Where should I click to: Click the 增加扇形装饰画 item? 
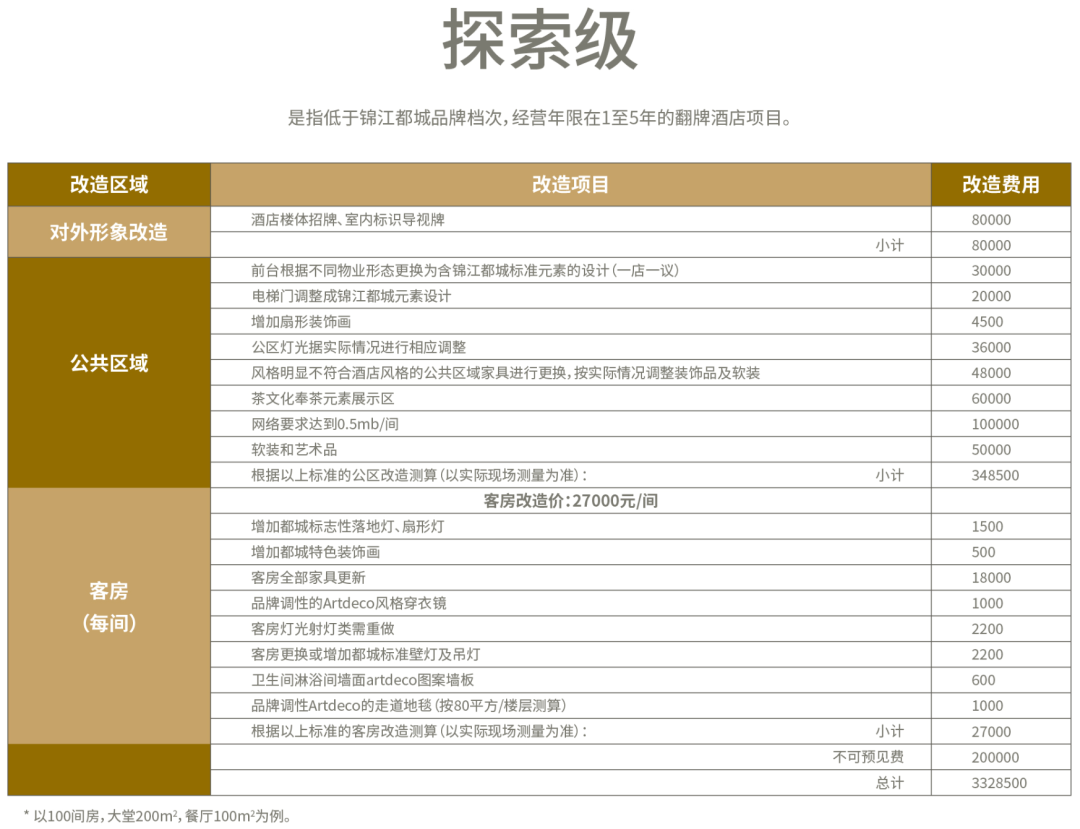click(301, 322)
